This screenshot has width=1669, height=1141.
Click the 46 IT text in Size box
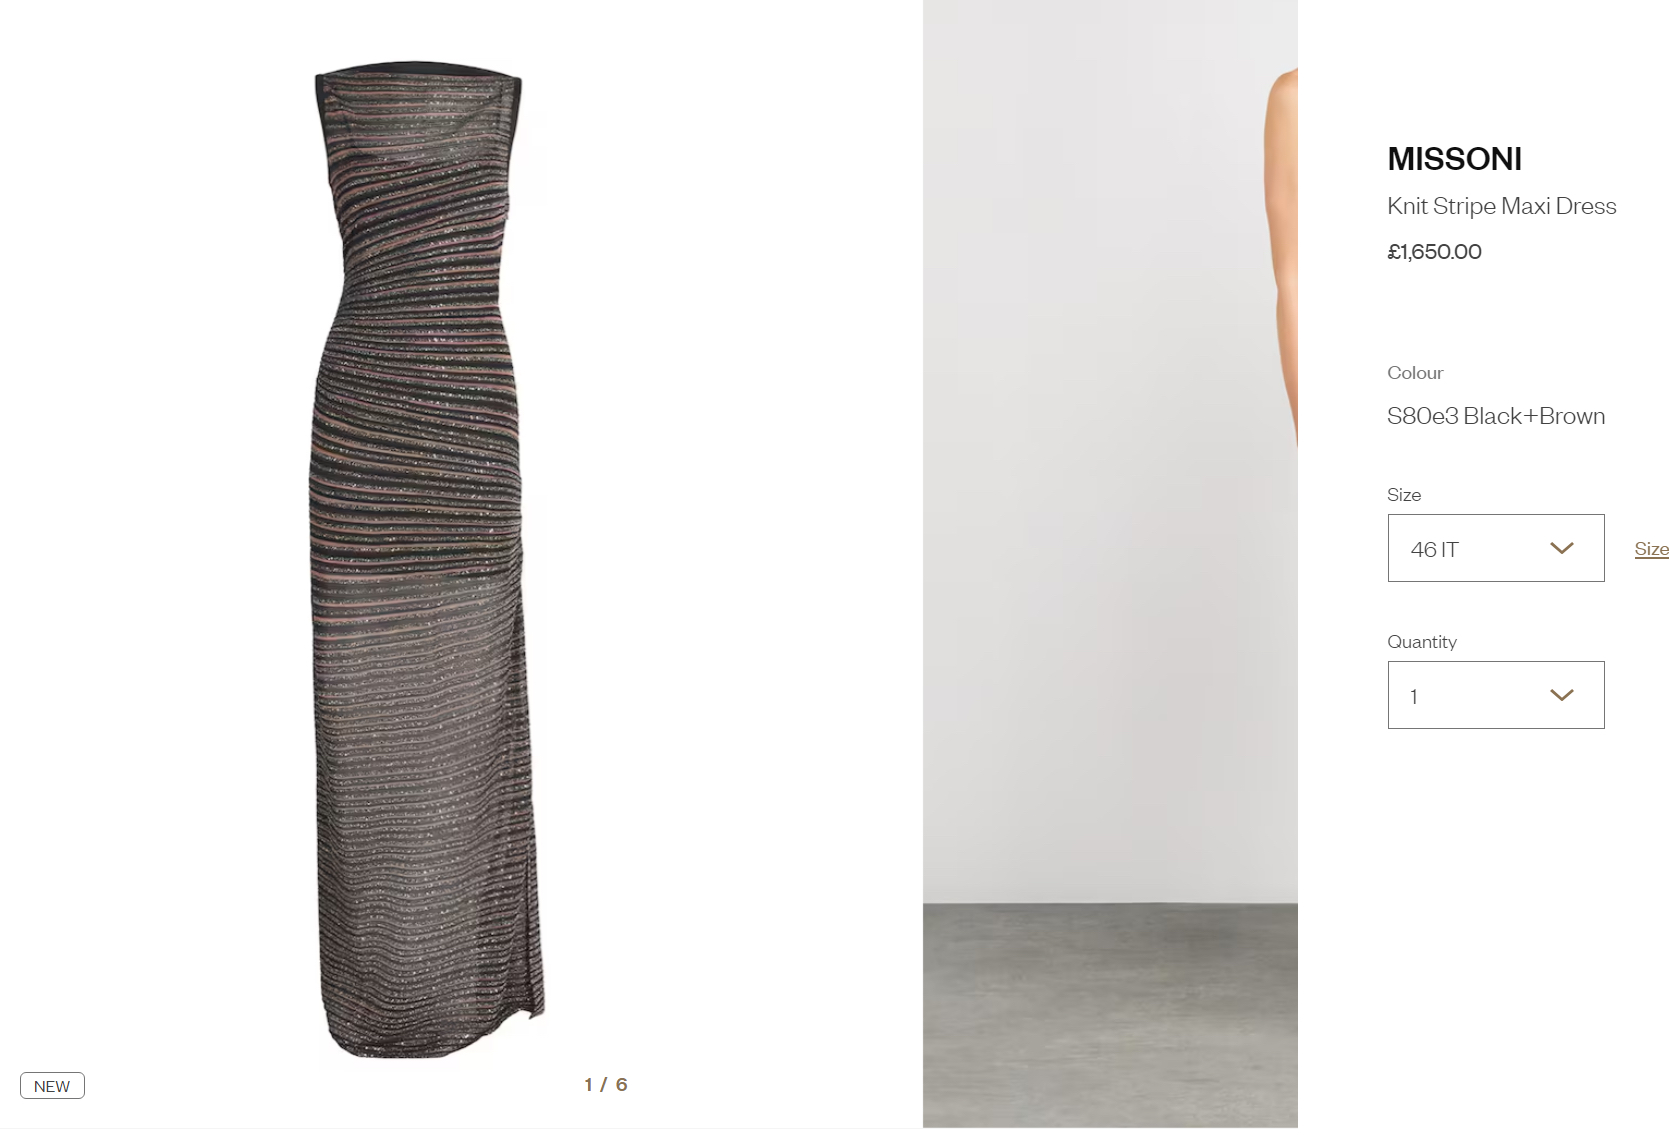1434,549
